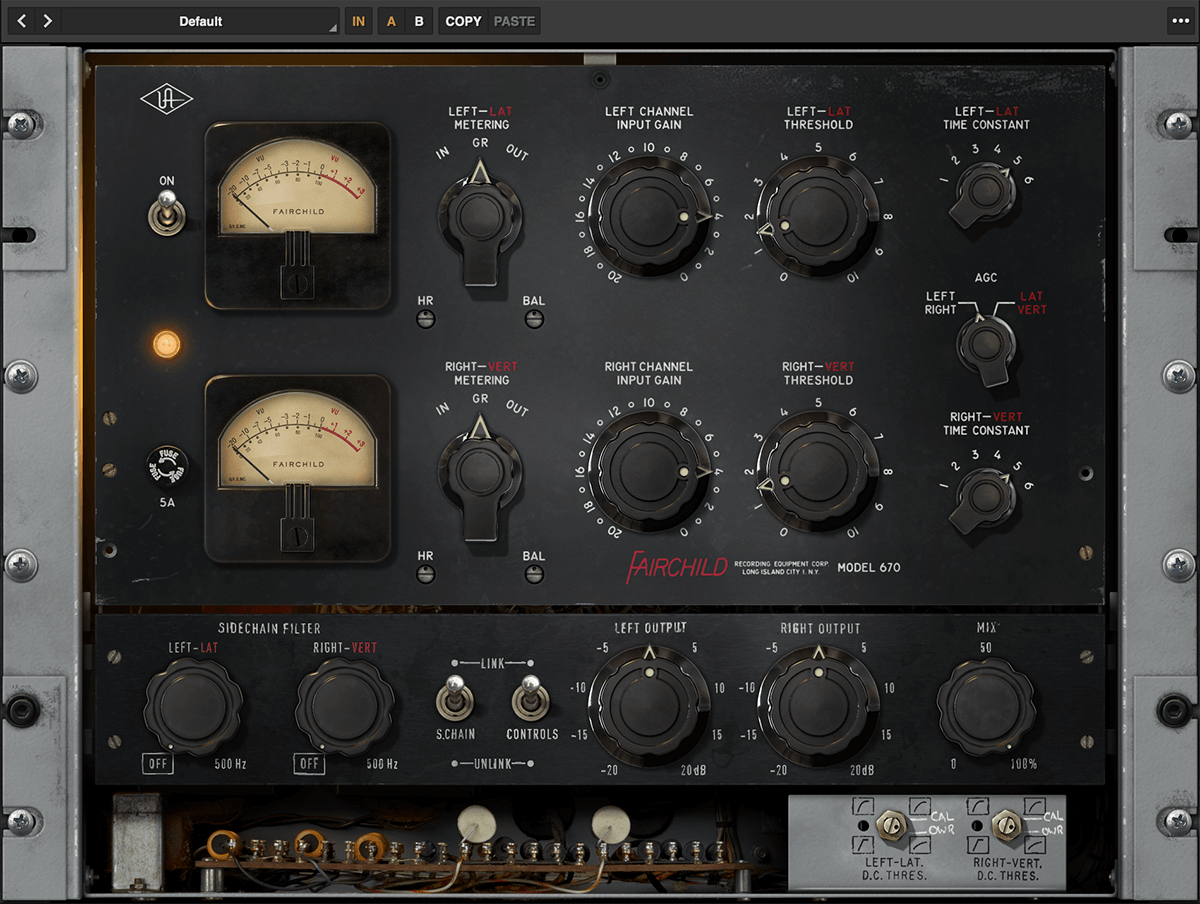Click OFF under Left-Lat sidechain filter
Screen dimensions: 1200x904
[x=157, y=764]
